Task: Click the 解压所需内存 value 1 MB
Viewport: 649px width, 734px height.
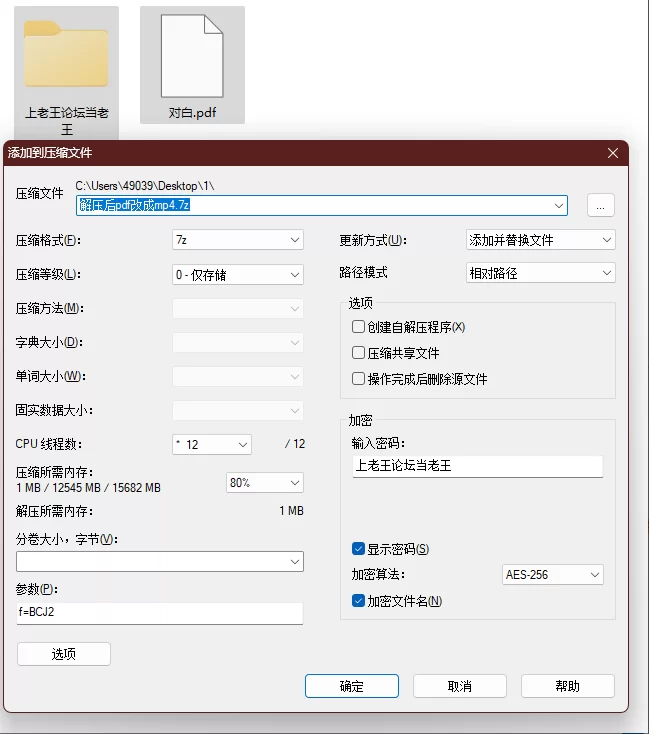Action: coord(291,511)
